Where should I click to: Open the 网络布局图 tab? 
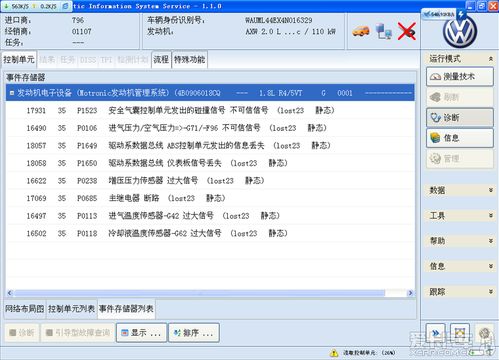click(25, 309)
